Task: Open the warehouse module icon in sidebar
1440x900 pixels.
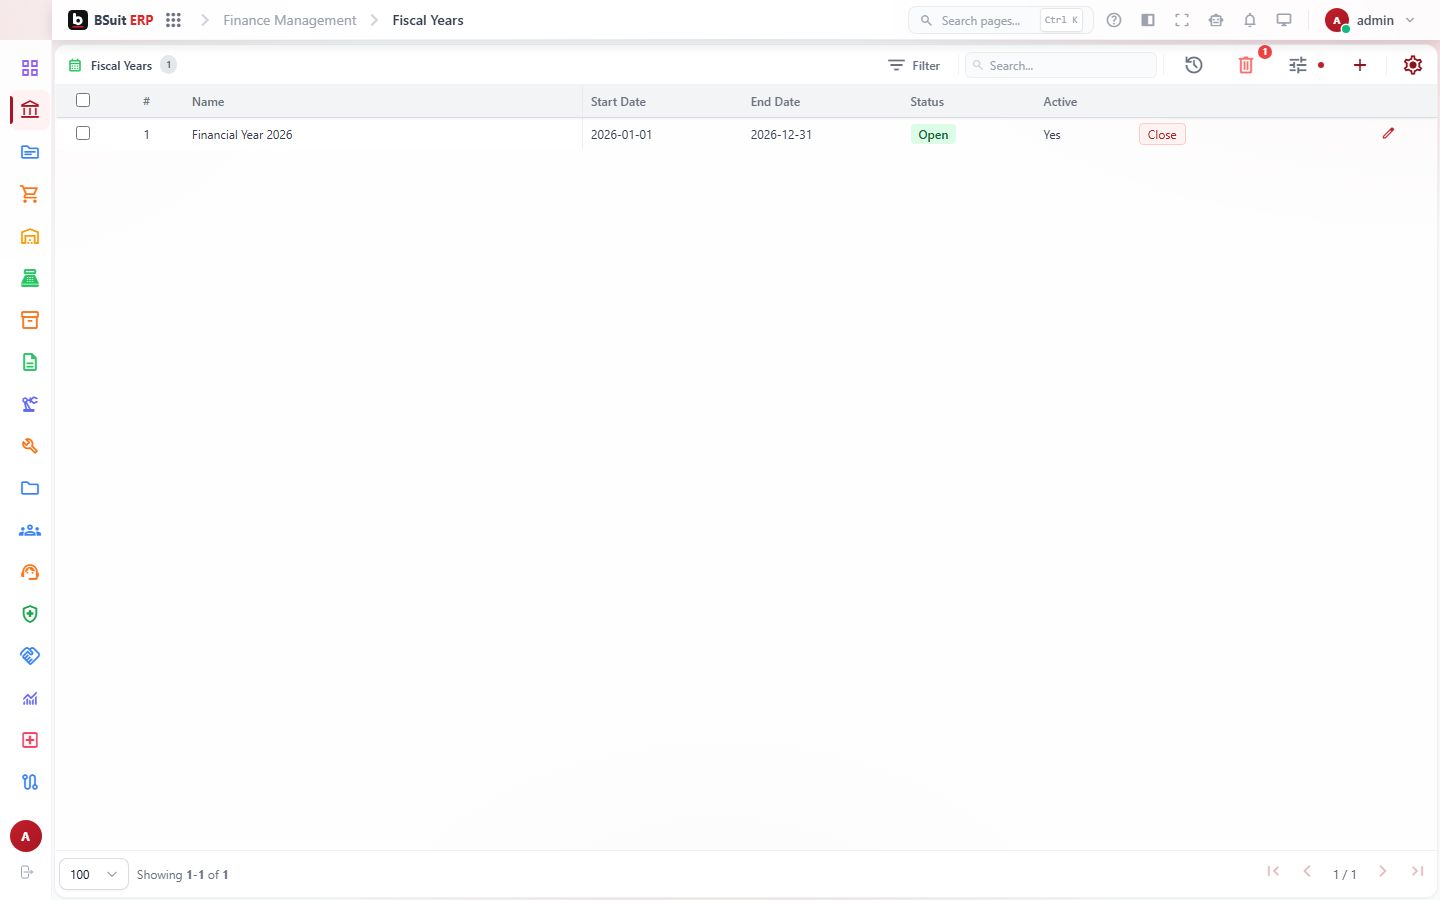Action: tap(30, 236)
